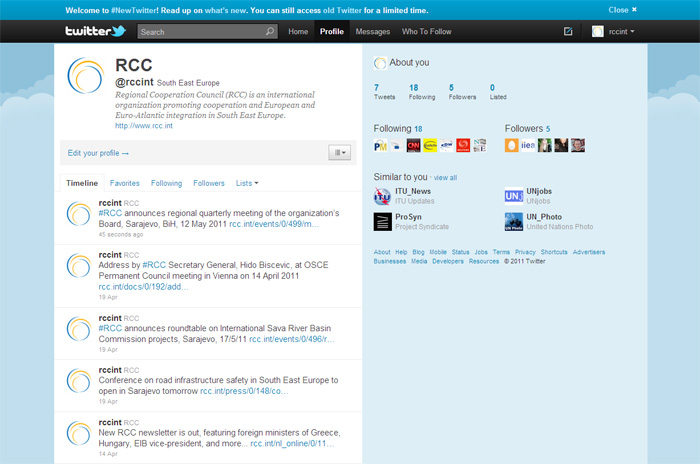Open the list options dropdown button
700x464 pixels.
click(340, 152)
